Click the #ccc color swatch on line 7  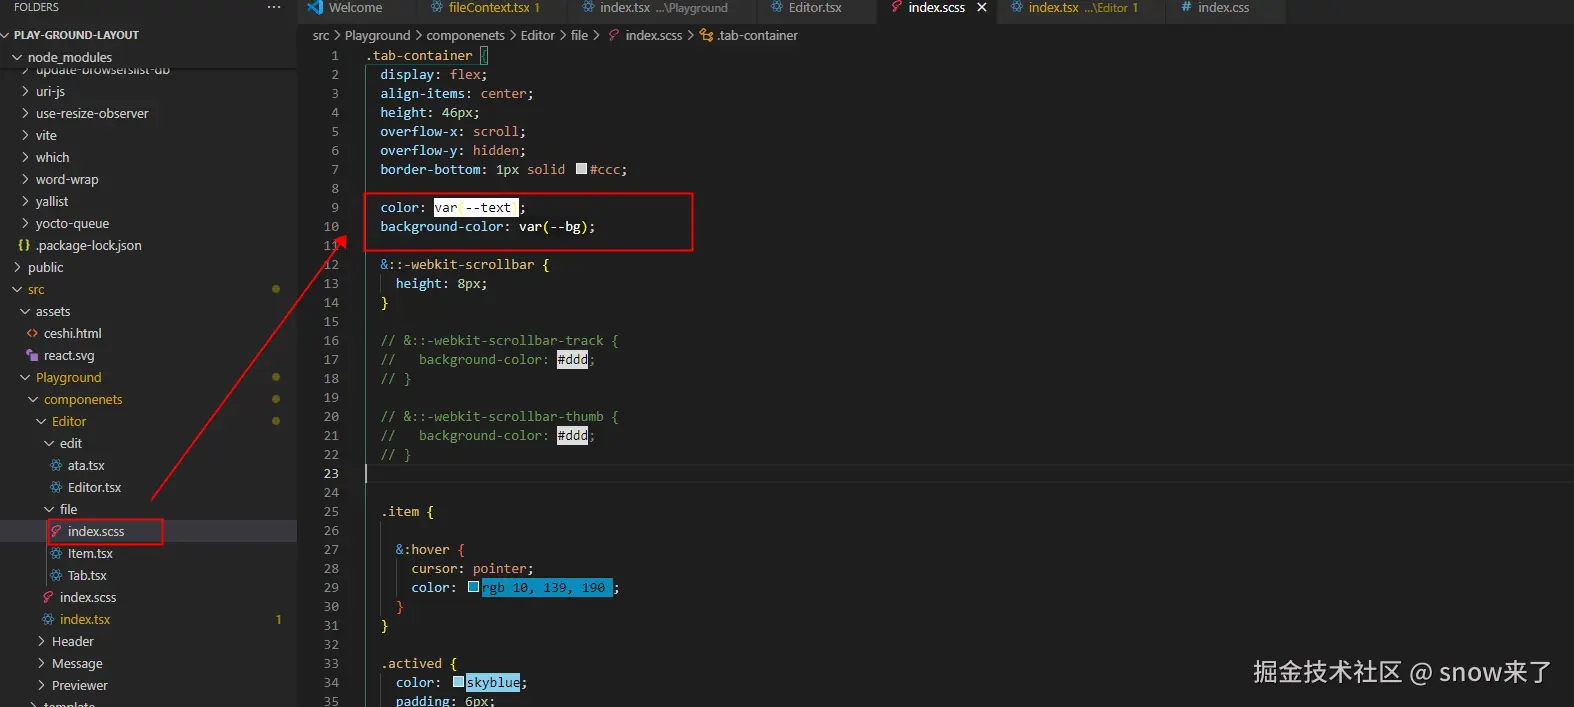click(581, 169)
